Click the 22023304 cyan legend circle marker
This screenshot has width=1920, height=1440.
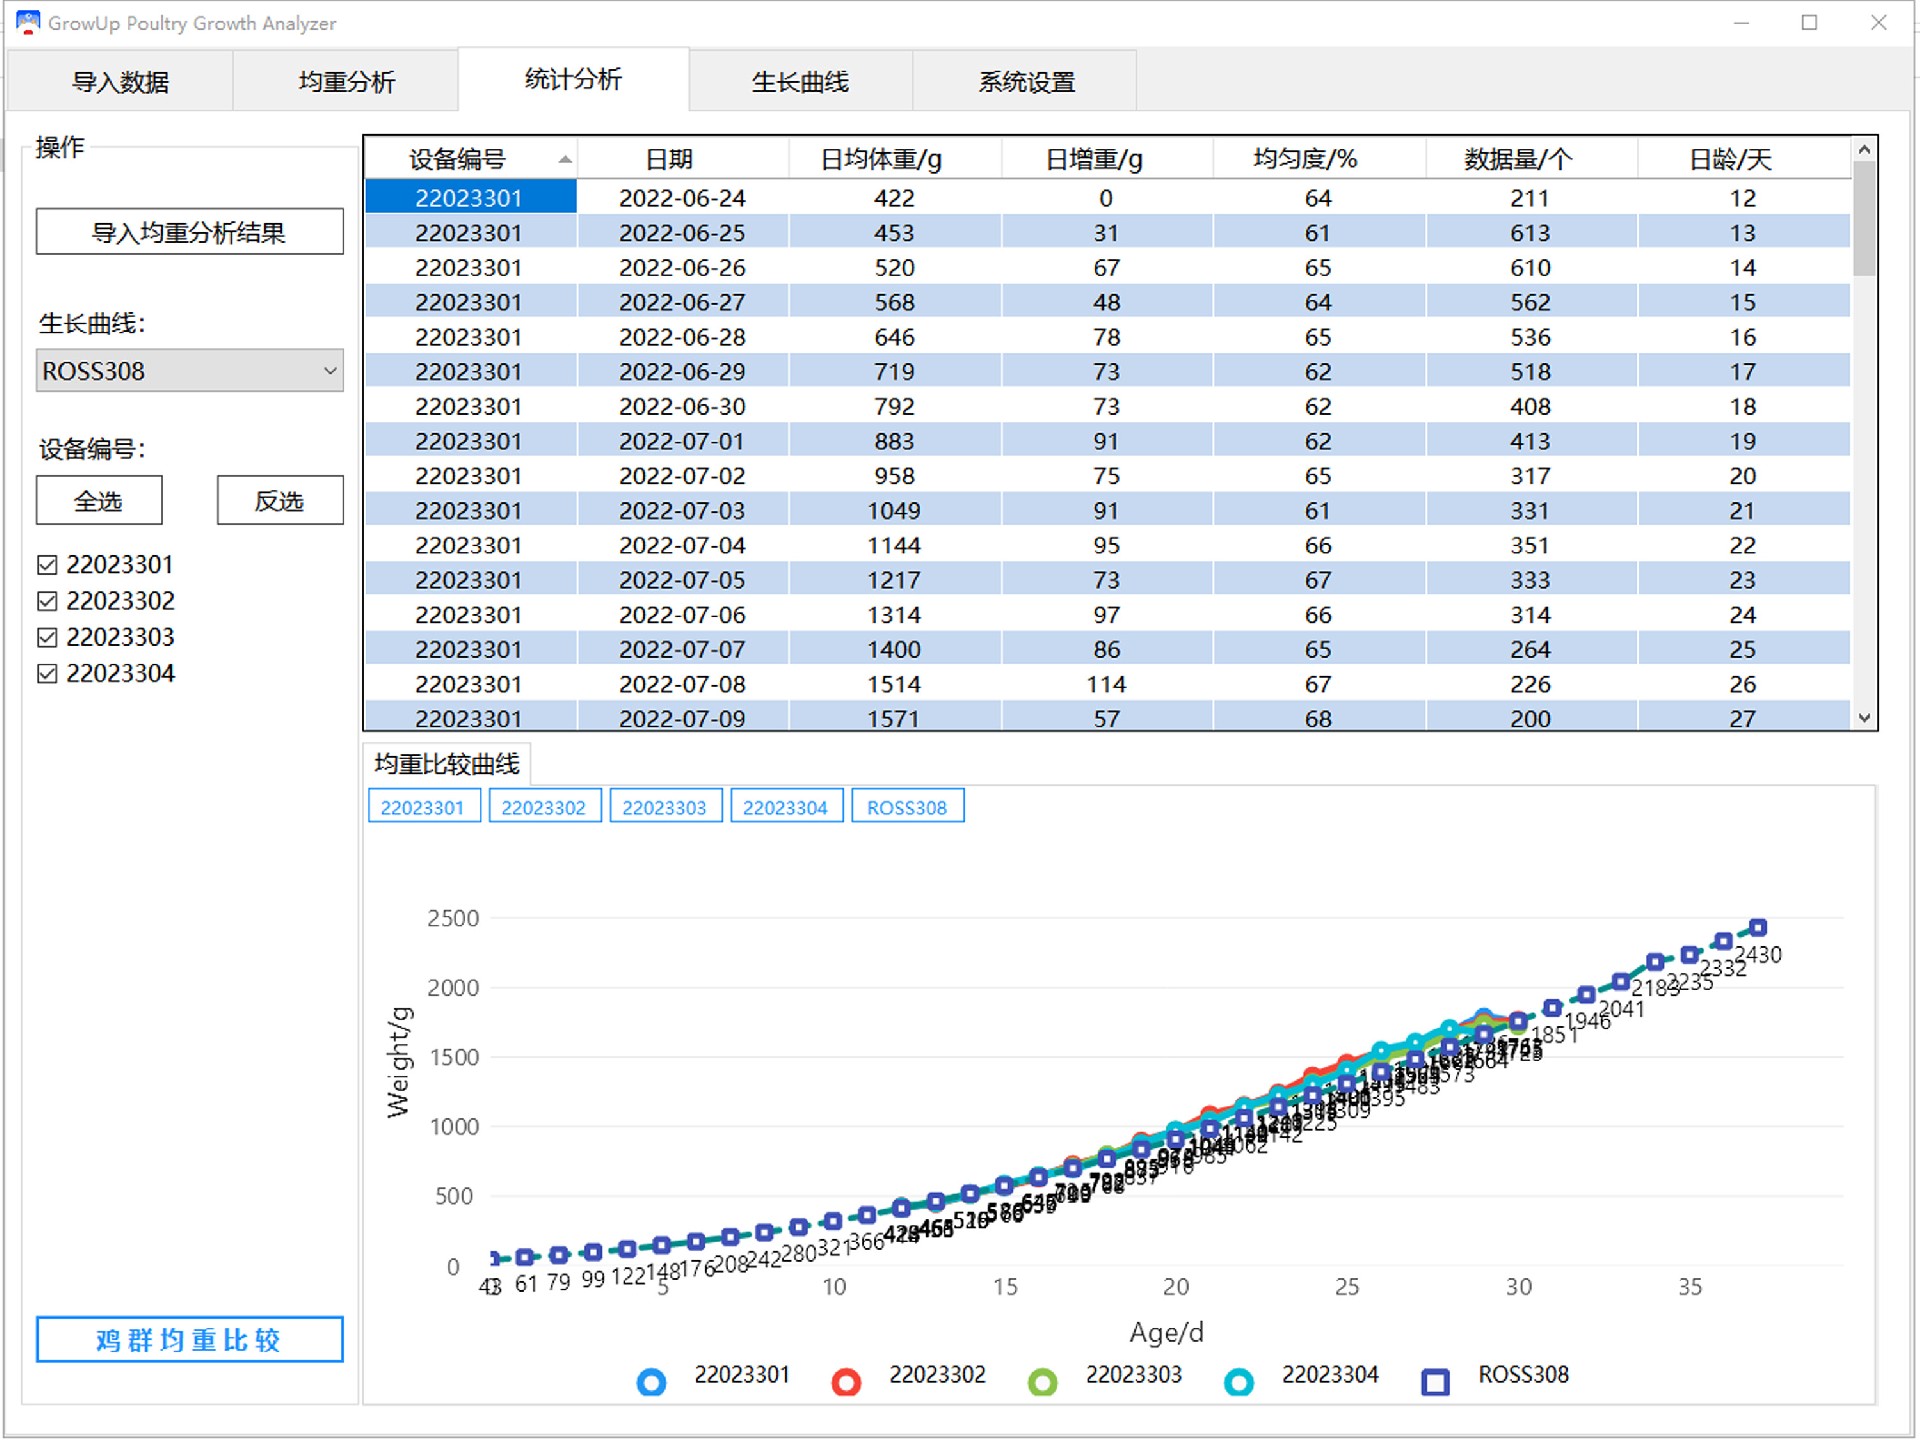pos(1238,1382)
